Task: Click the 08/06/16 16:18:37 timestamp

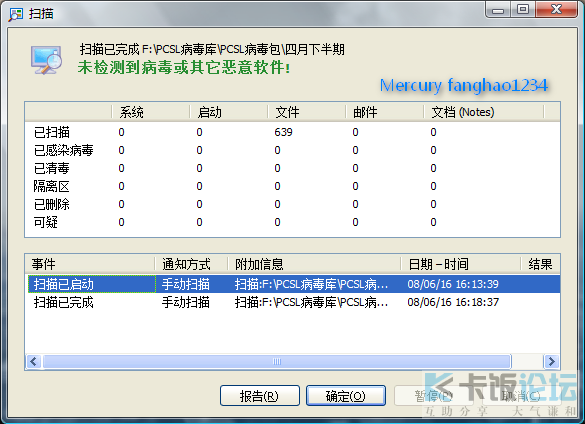Action: 453,302
